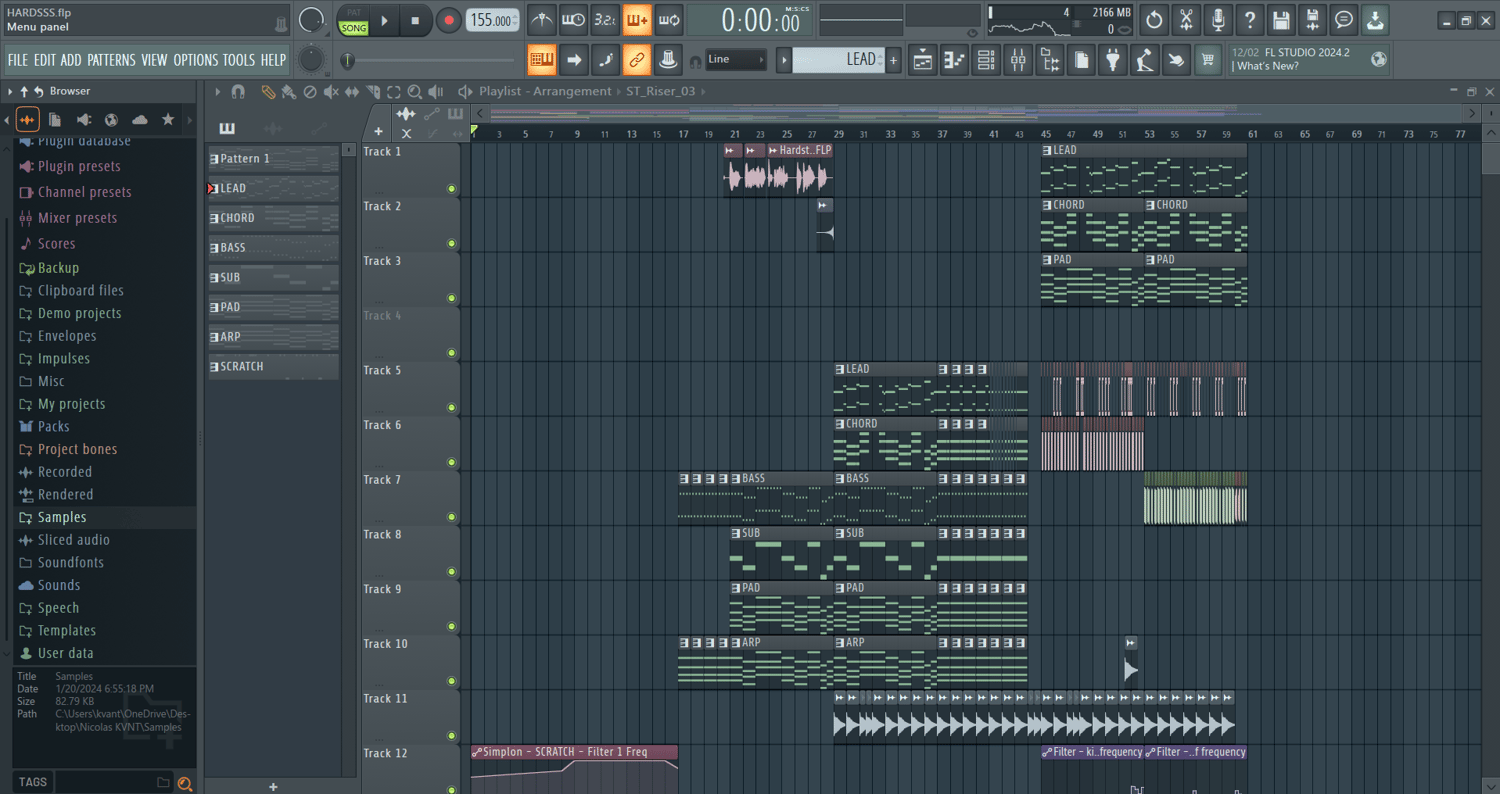This screenshot has height=794, width=1500.
Task: Click the song position slider
Action: 430,61
